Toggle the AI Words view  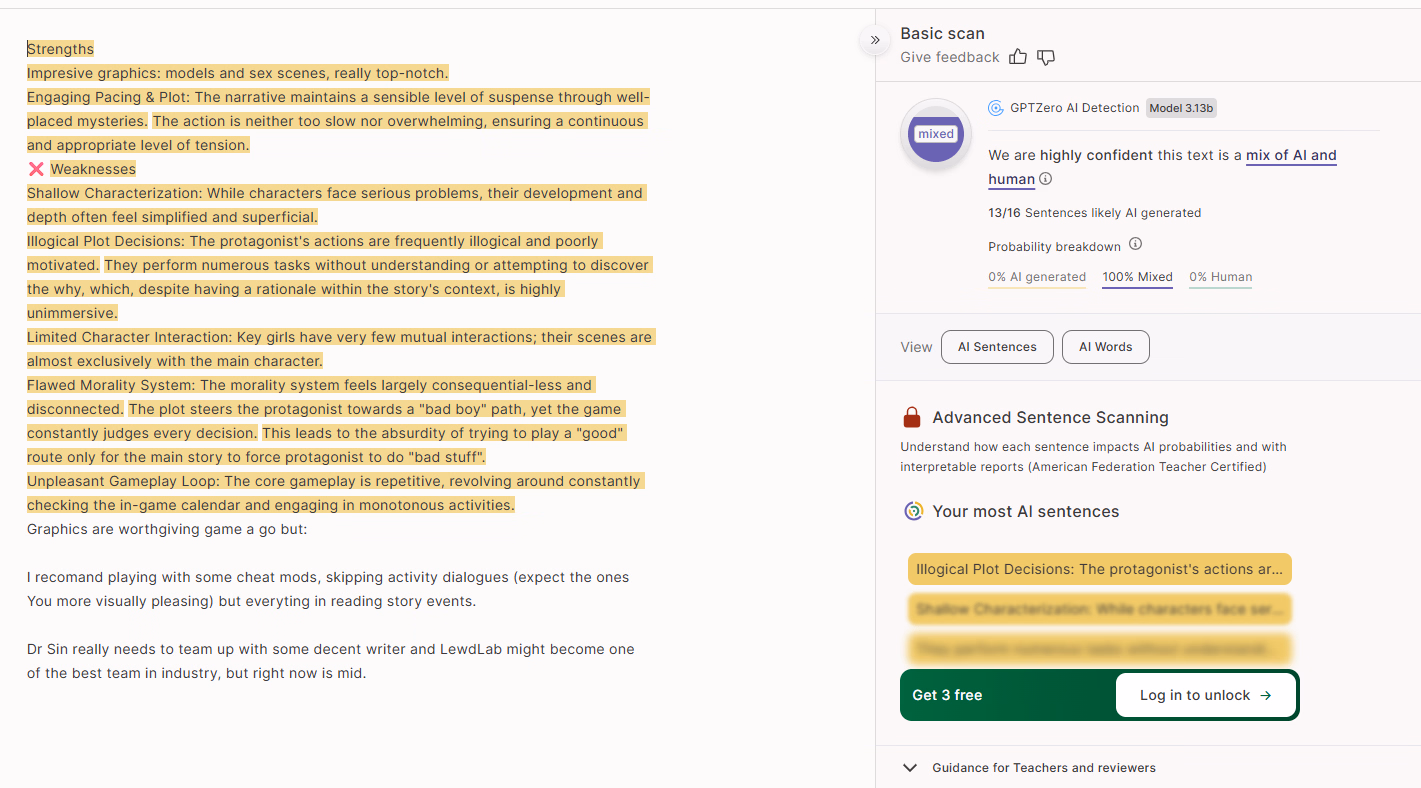pos(1105,347)
